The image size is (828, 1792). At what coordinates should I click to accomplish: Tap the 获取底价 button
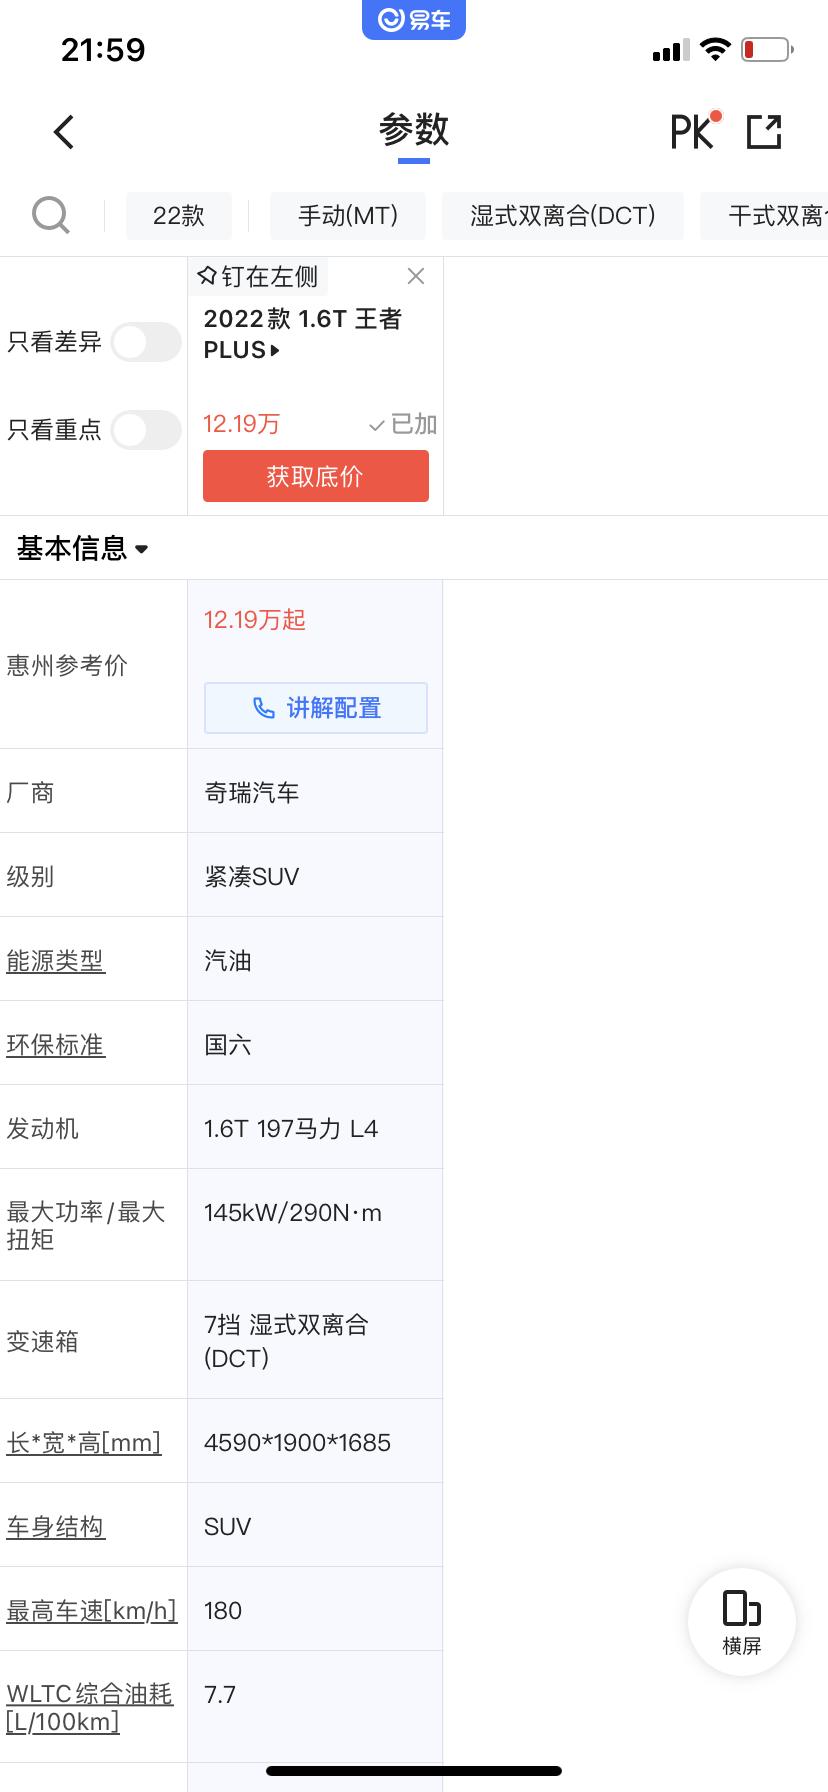point(316,476)
